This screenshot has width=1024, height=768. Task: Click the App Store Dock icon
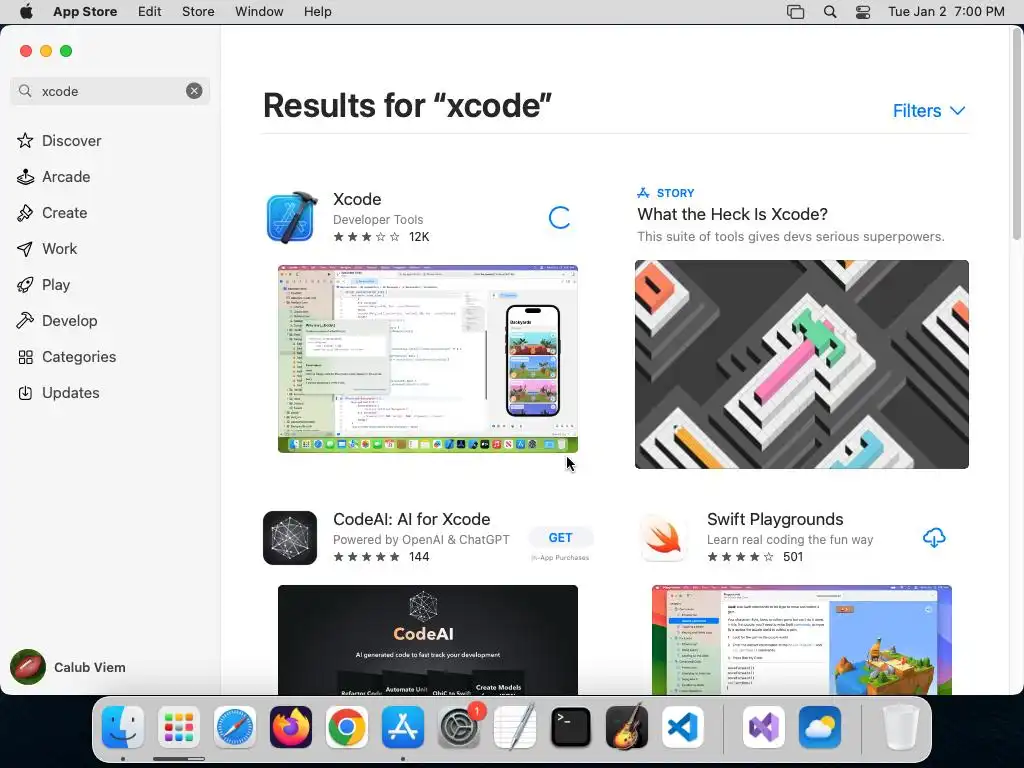tap(403, 727)
